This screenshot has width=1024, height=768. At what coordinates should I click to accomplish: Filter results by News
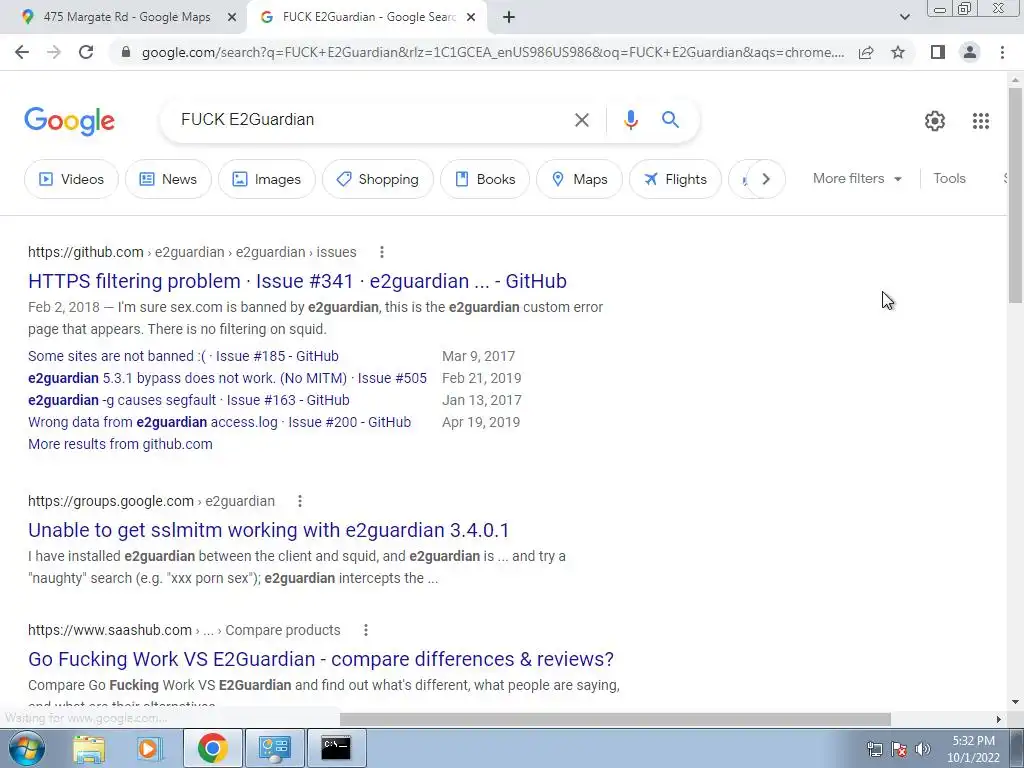pyautogui.click(x=168, y=179)
